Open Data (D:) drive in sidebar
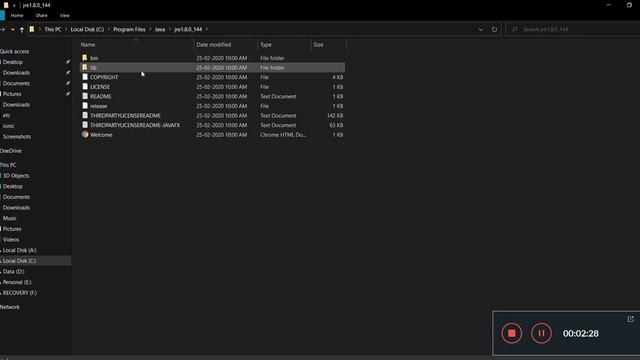This screenshot has height=360, width=640. (13, 271)
